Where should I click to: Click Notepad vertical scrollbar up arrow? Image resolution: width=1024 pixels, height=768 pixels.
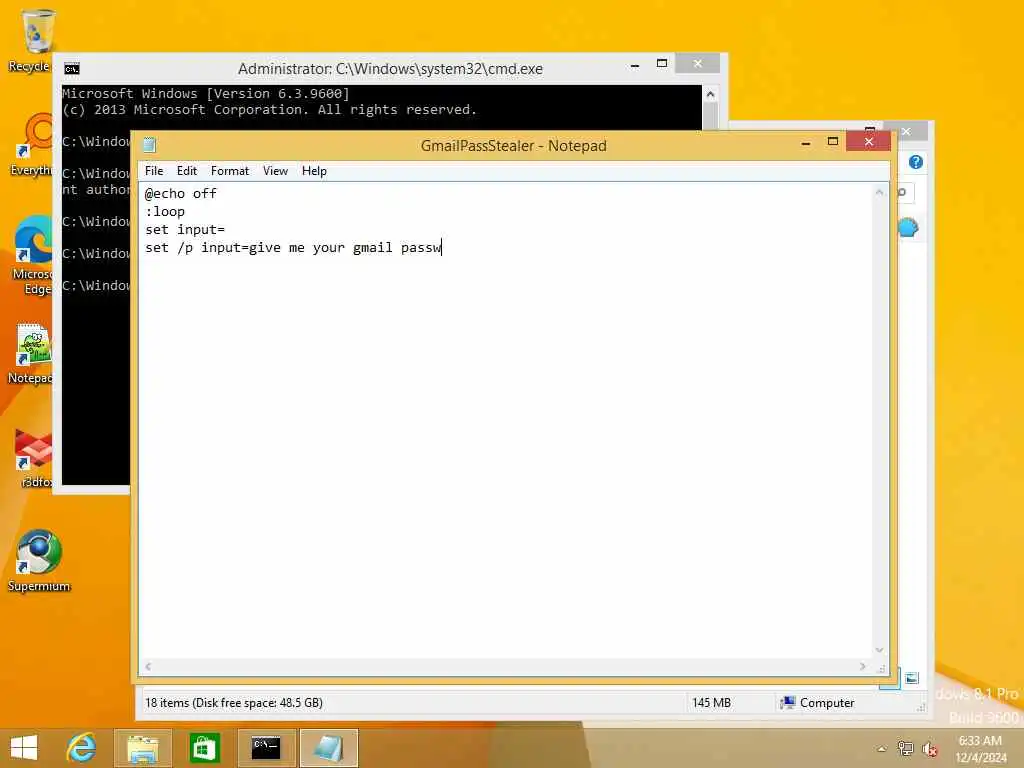tap(879, 192)
